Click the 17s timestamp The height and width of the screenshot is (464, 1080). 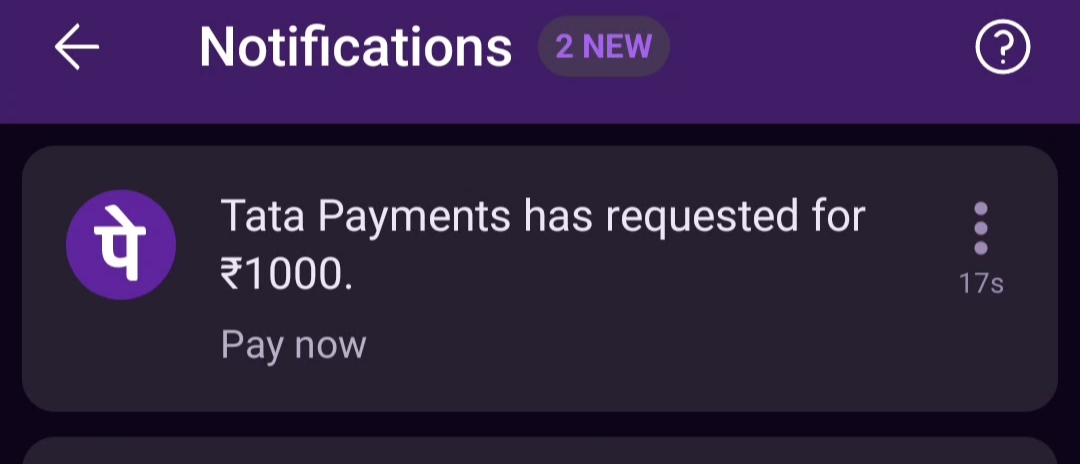pos(980,284)
